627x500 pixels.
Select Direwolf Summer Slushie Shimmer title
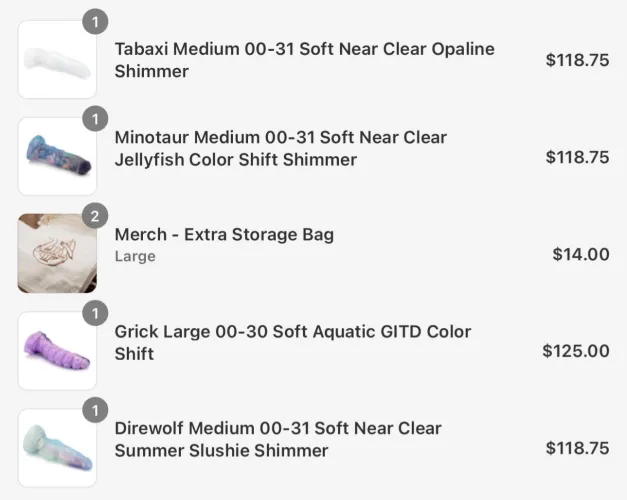click(278, 439)
